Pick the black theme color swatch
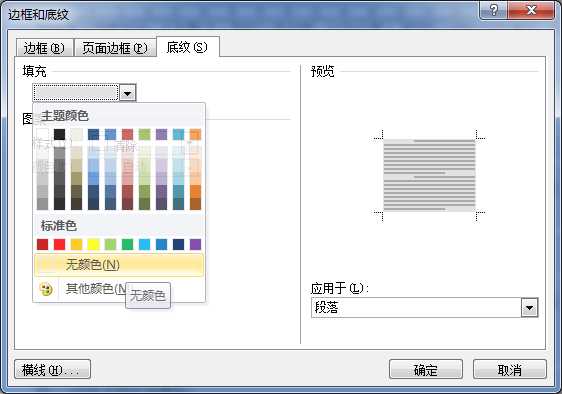Image resolution: width=562 pixels, height=394 pixels. pos(59,134)
